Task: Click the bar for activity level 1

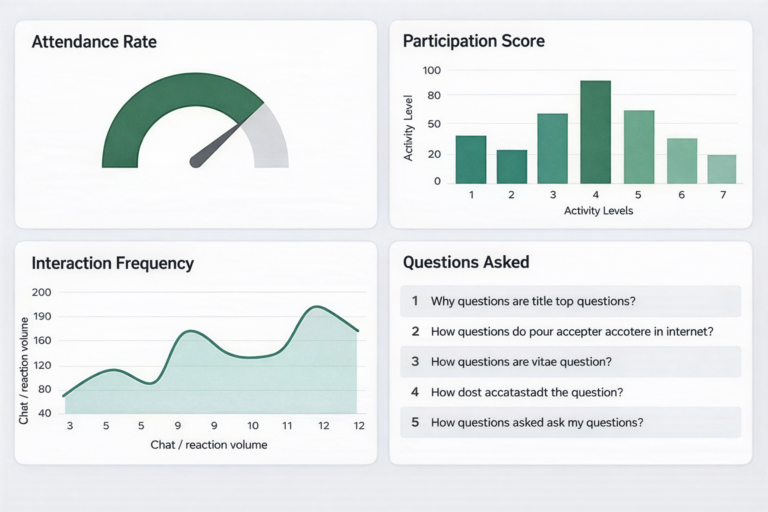Action: pyautogui.click(x=470, y=159)
